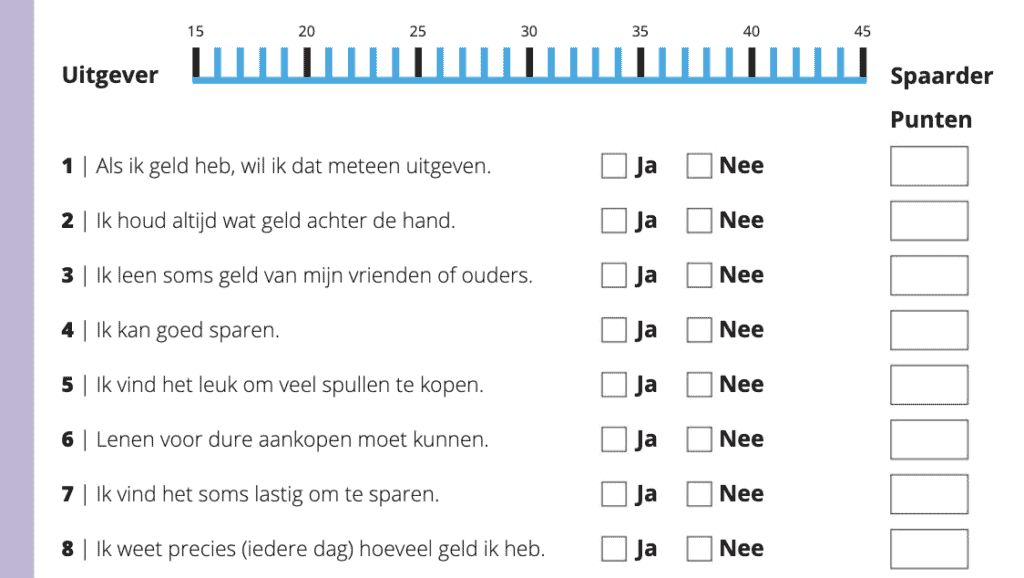This screenshot has width=1024, height=578.
Task: Click the 'Spaarder' label right of the scale
Action: 941,76
